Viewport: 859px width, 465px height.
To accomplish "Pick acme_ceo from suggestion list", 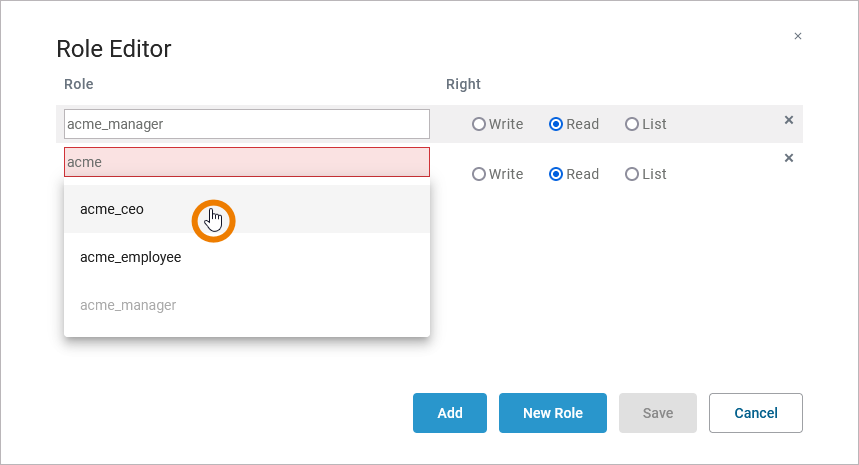I will [112, 209].
